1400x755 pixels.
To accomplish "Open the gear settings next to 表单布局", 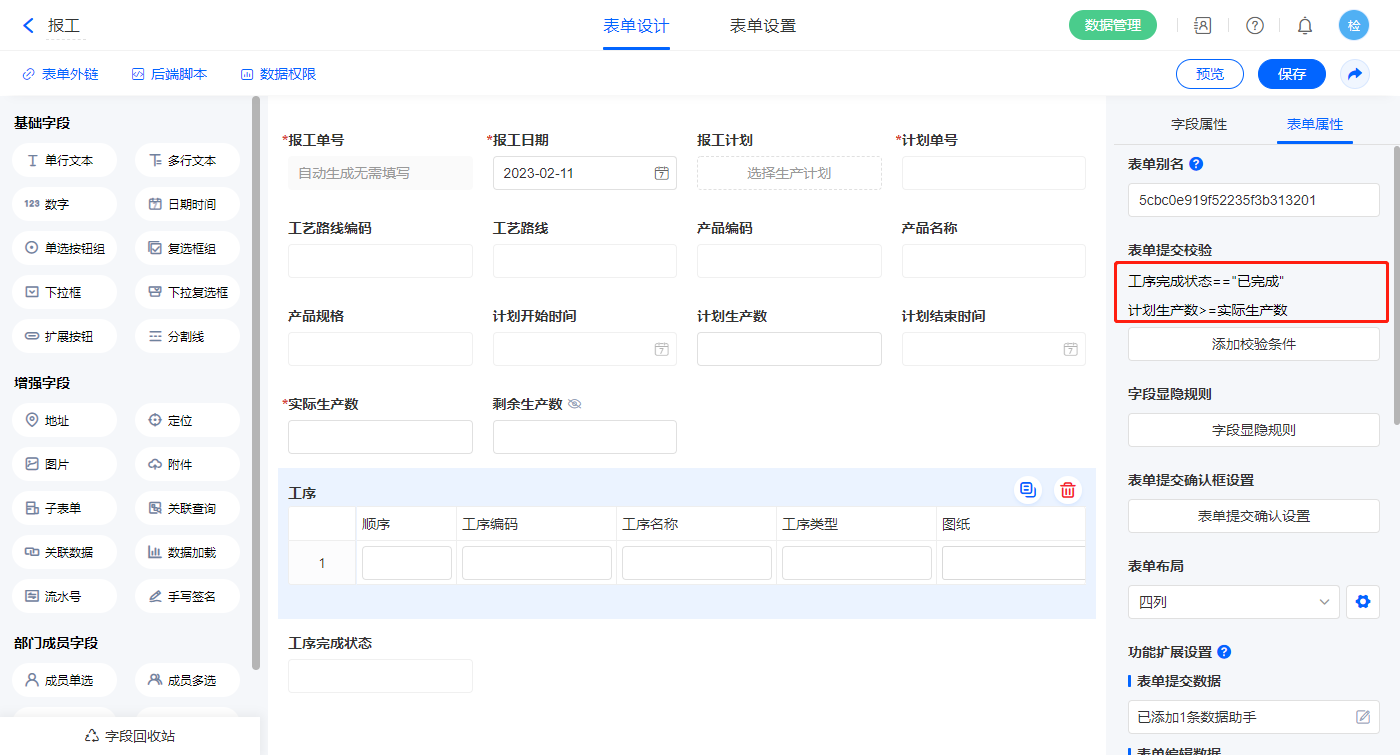I will 1361,602.
